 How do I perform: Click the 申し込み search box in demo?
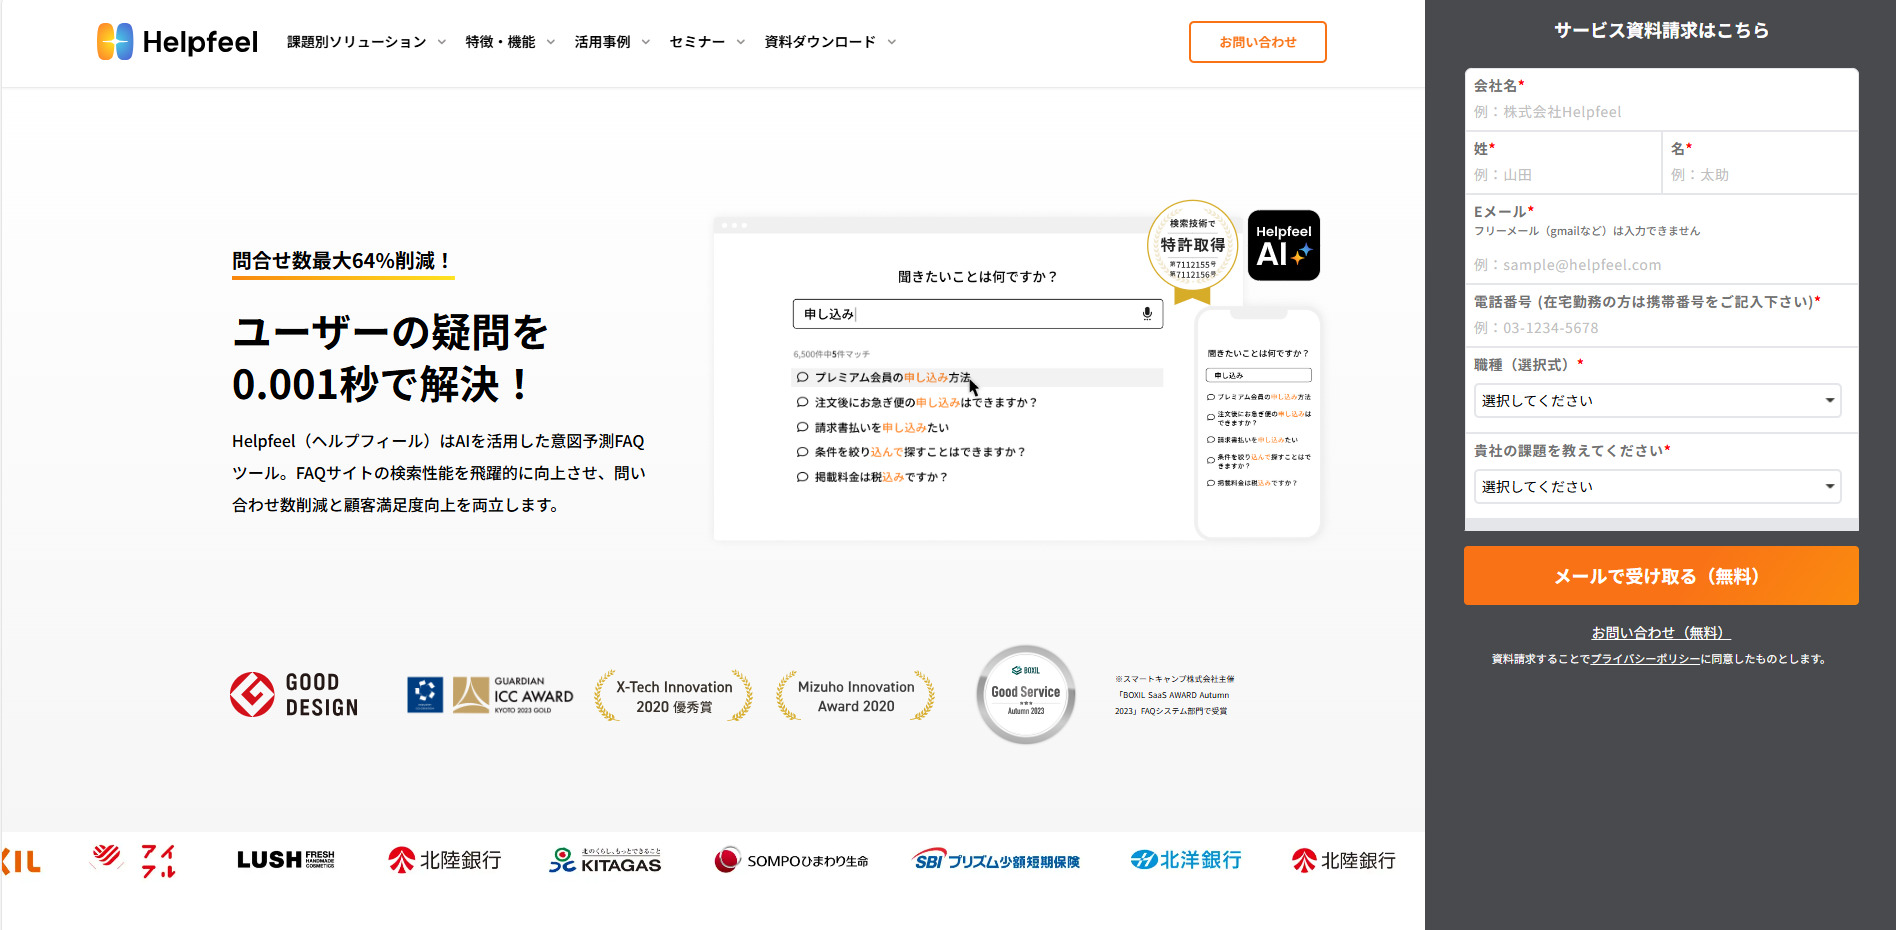pos(977,314)
